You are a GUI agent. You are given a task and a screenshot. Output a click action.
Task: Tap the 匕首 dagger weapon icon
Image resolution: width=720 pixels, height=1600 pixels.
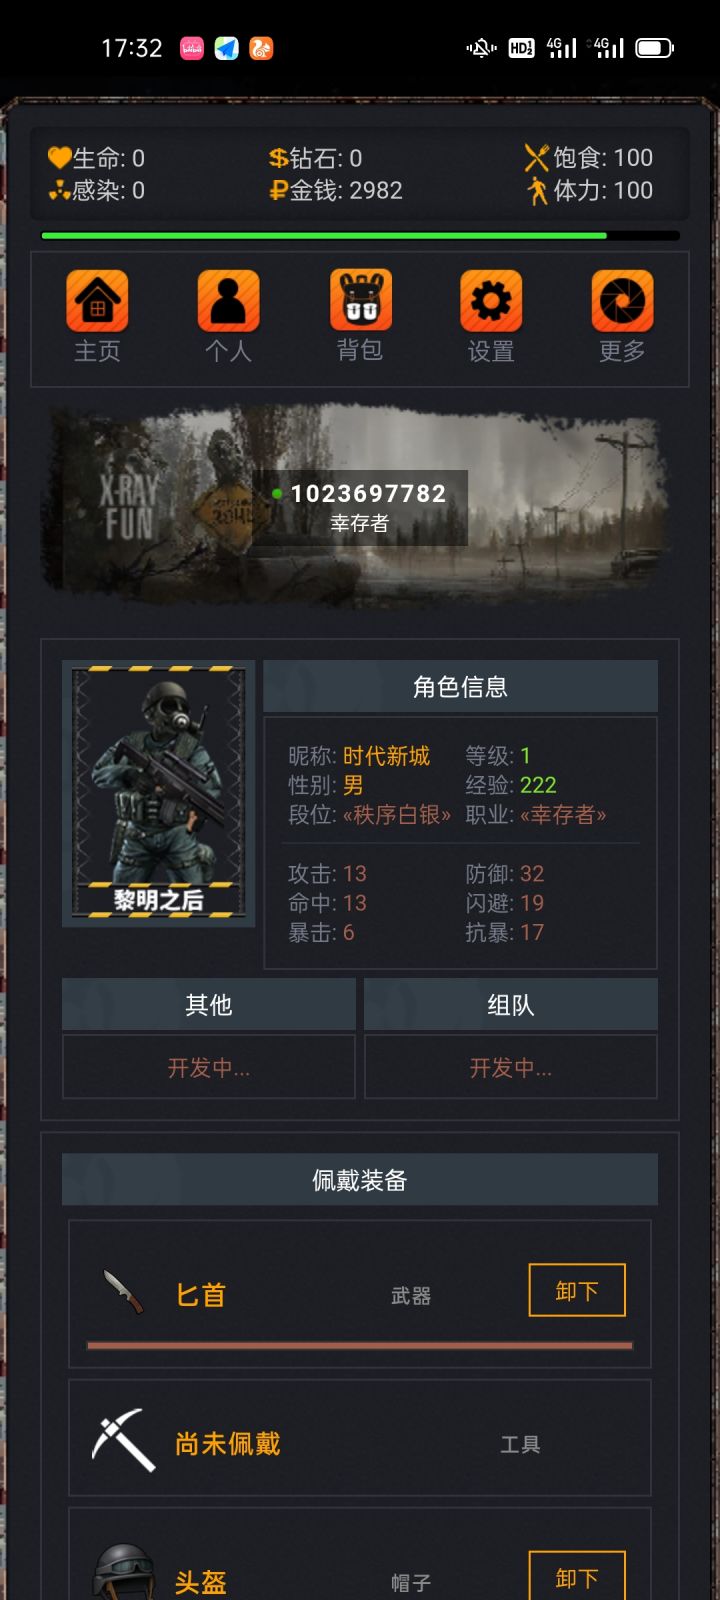click(124, 1292)
